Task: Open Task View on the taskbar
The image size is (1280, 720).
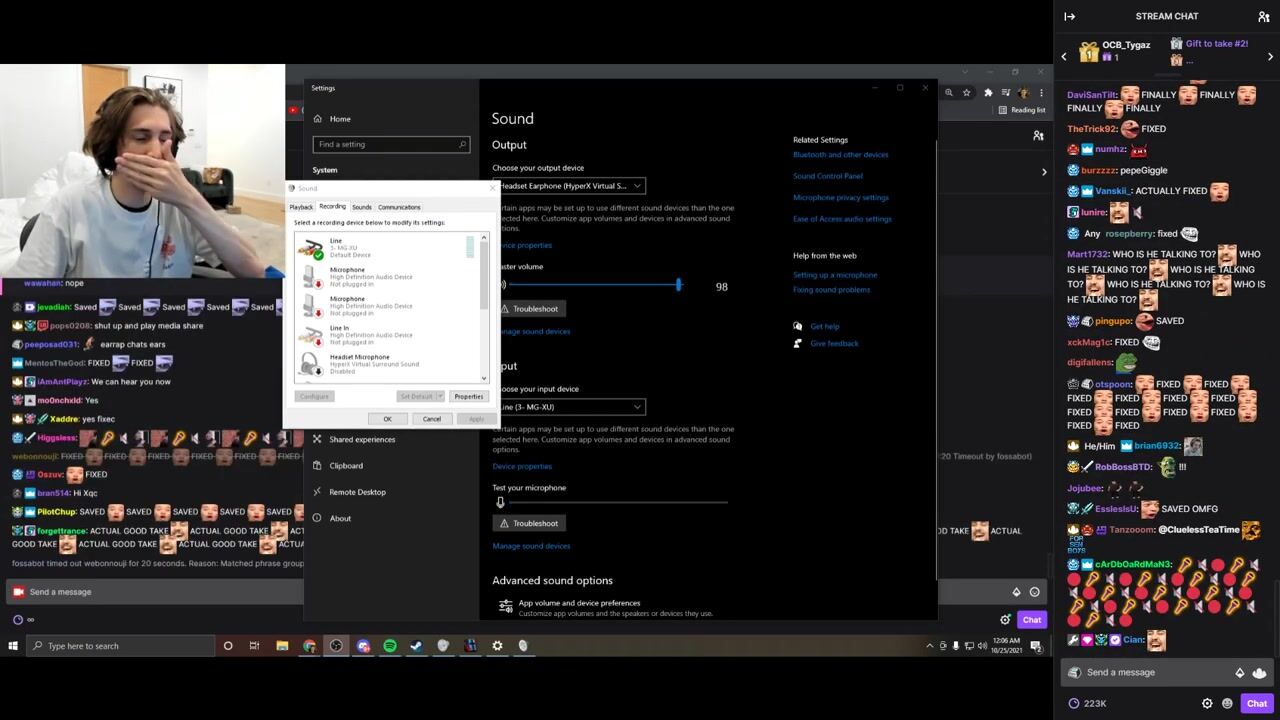Action: pos(254,646)
